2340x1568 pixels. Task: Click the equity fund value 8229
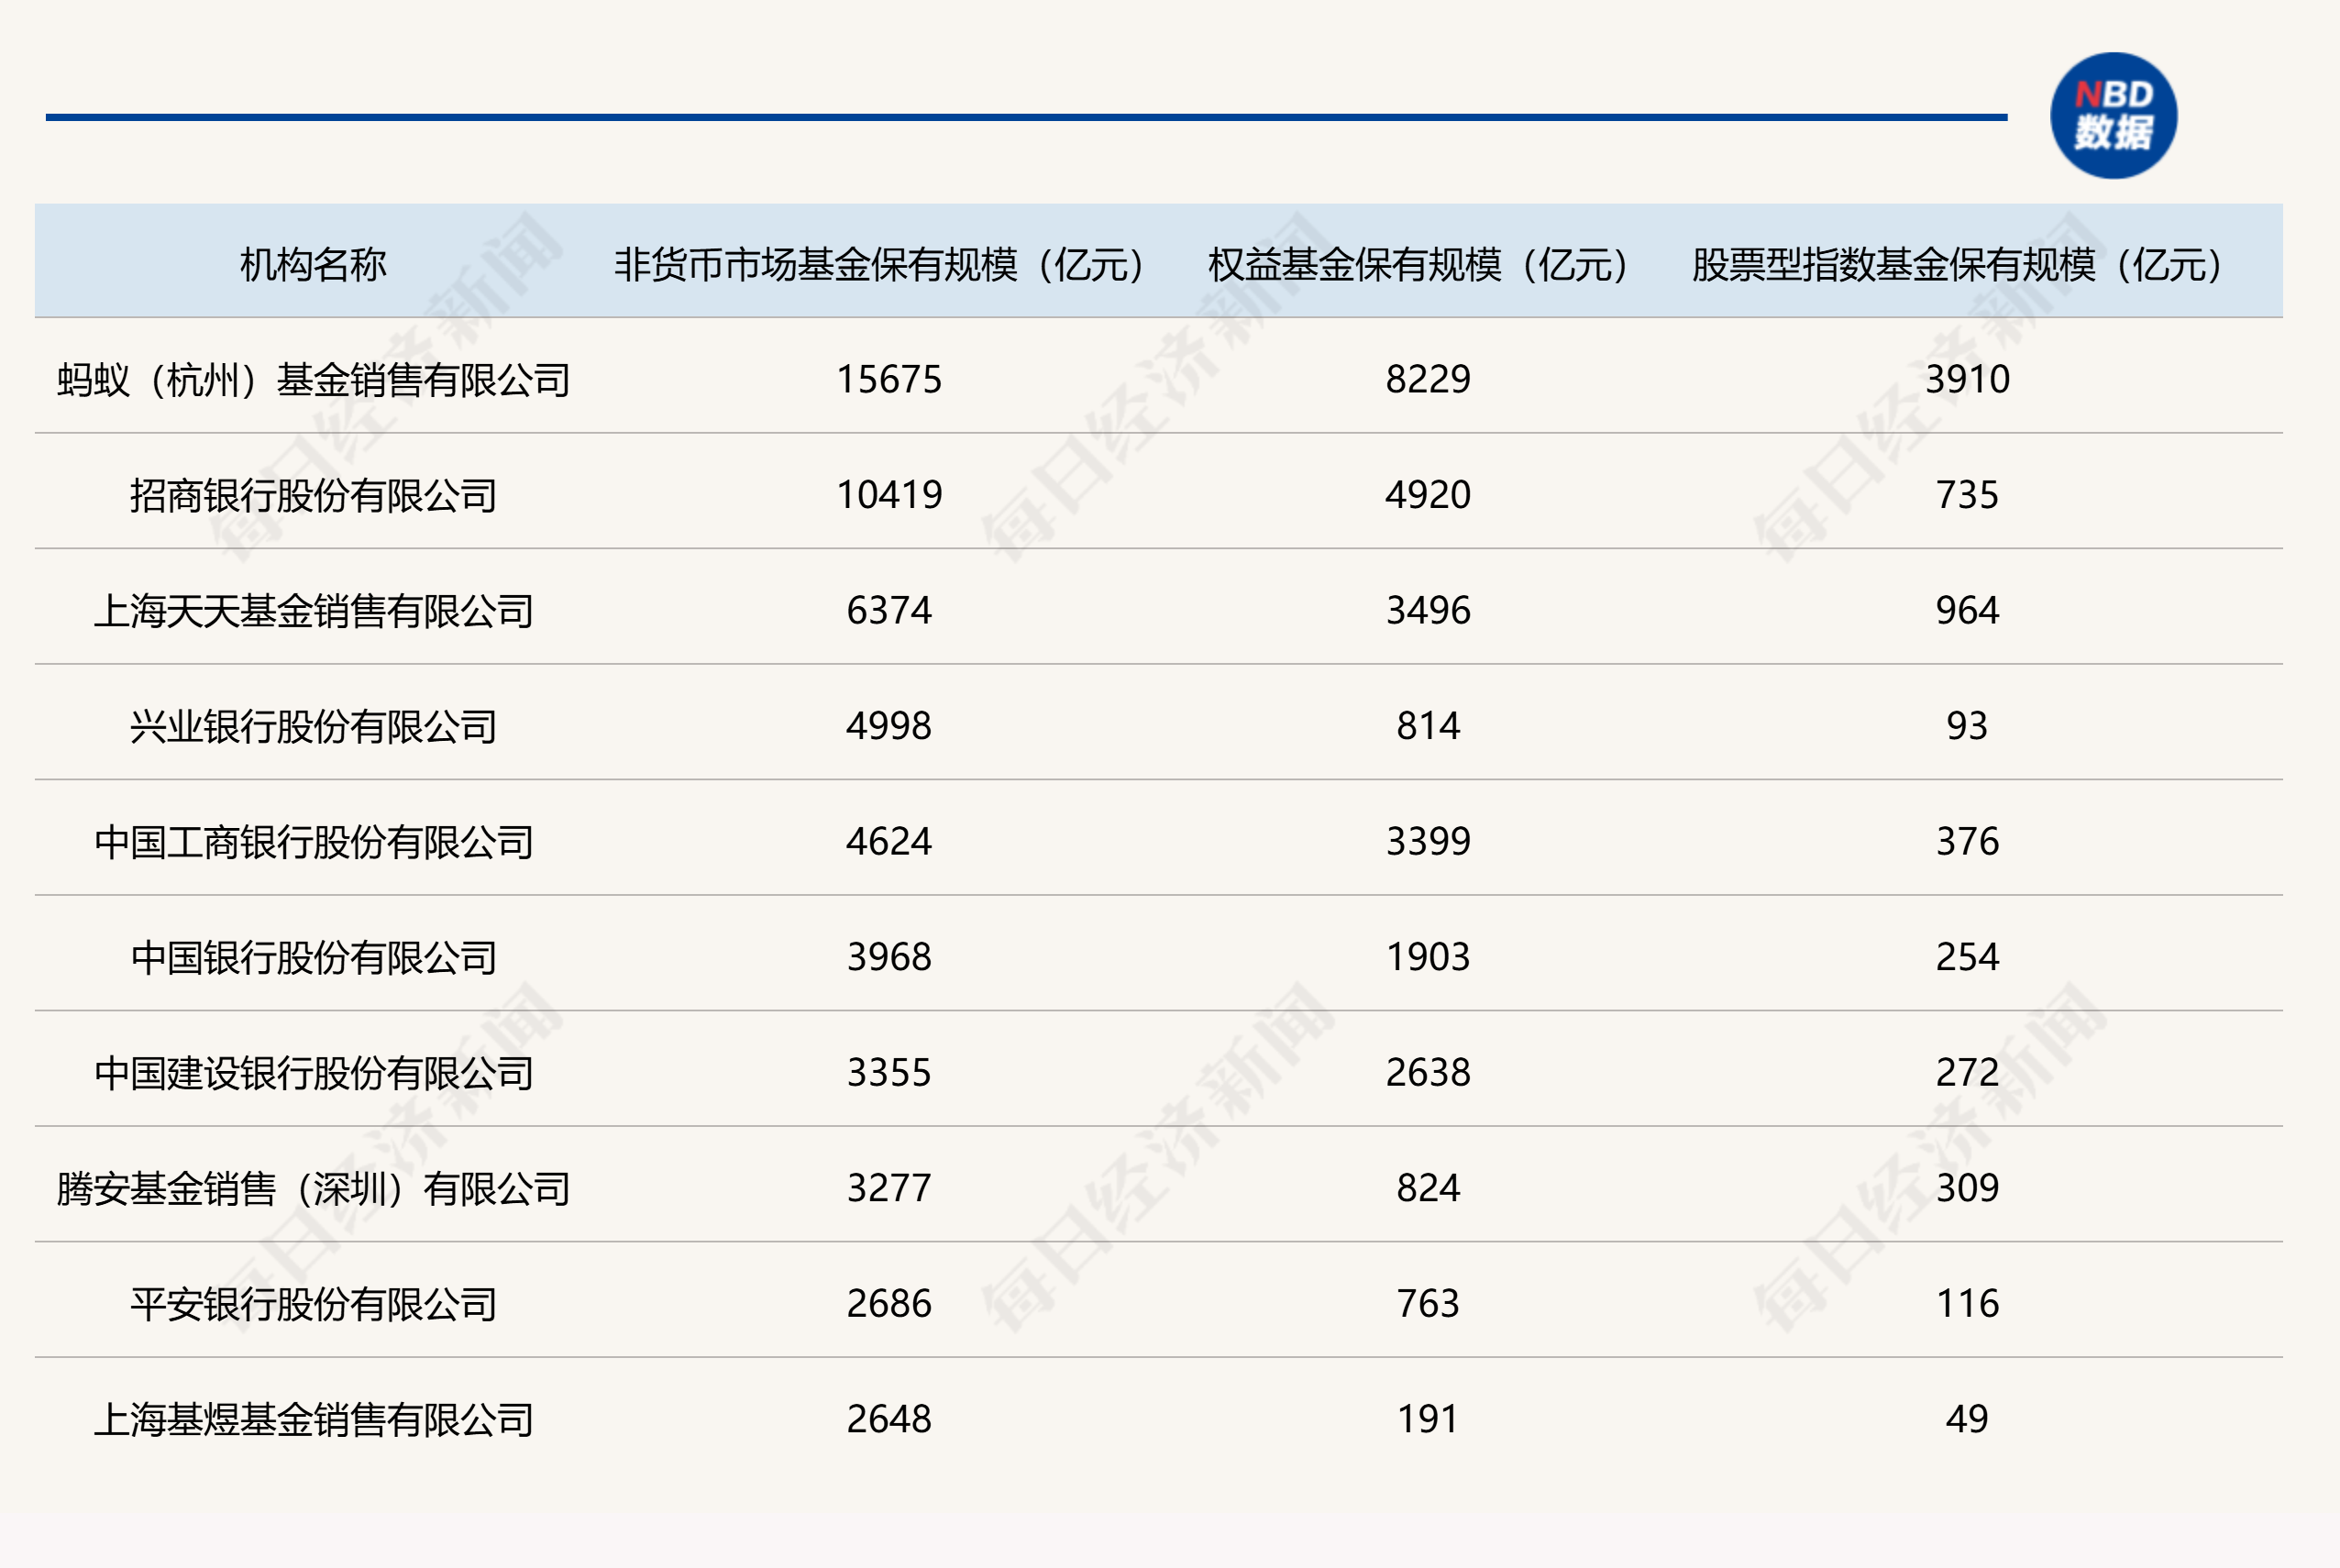[1427, 380]
